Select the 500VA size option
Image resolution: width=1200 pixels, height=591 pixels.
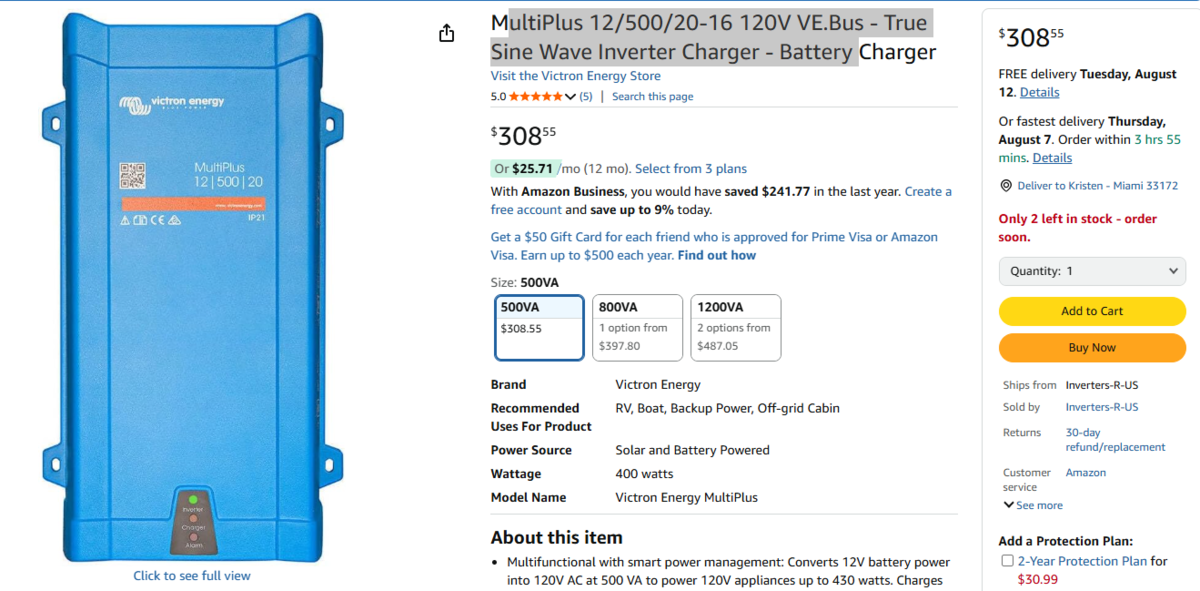(x=540, y=327)
